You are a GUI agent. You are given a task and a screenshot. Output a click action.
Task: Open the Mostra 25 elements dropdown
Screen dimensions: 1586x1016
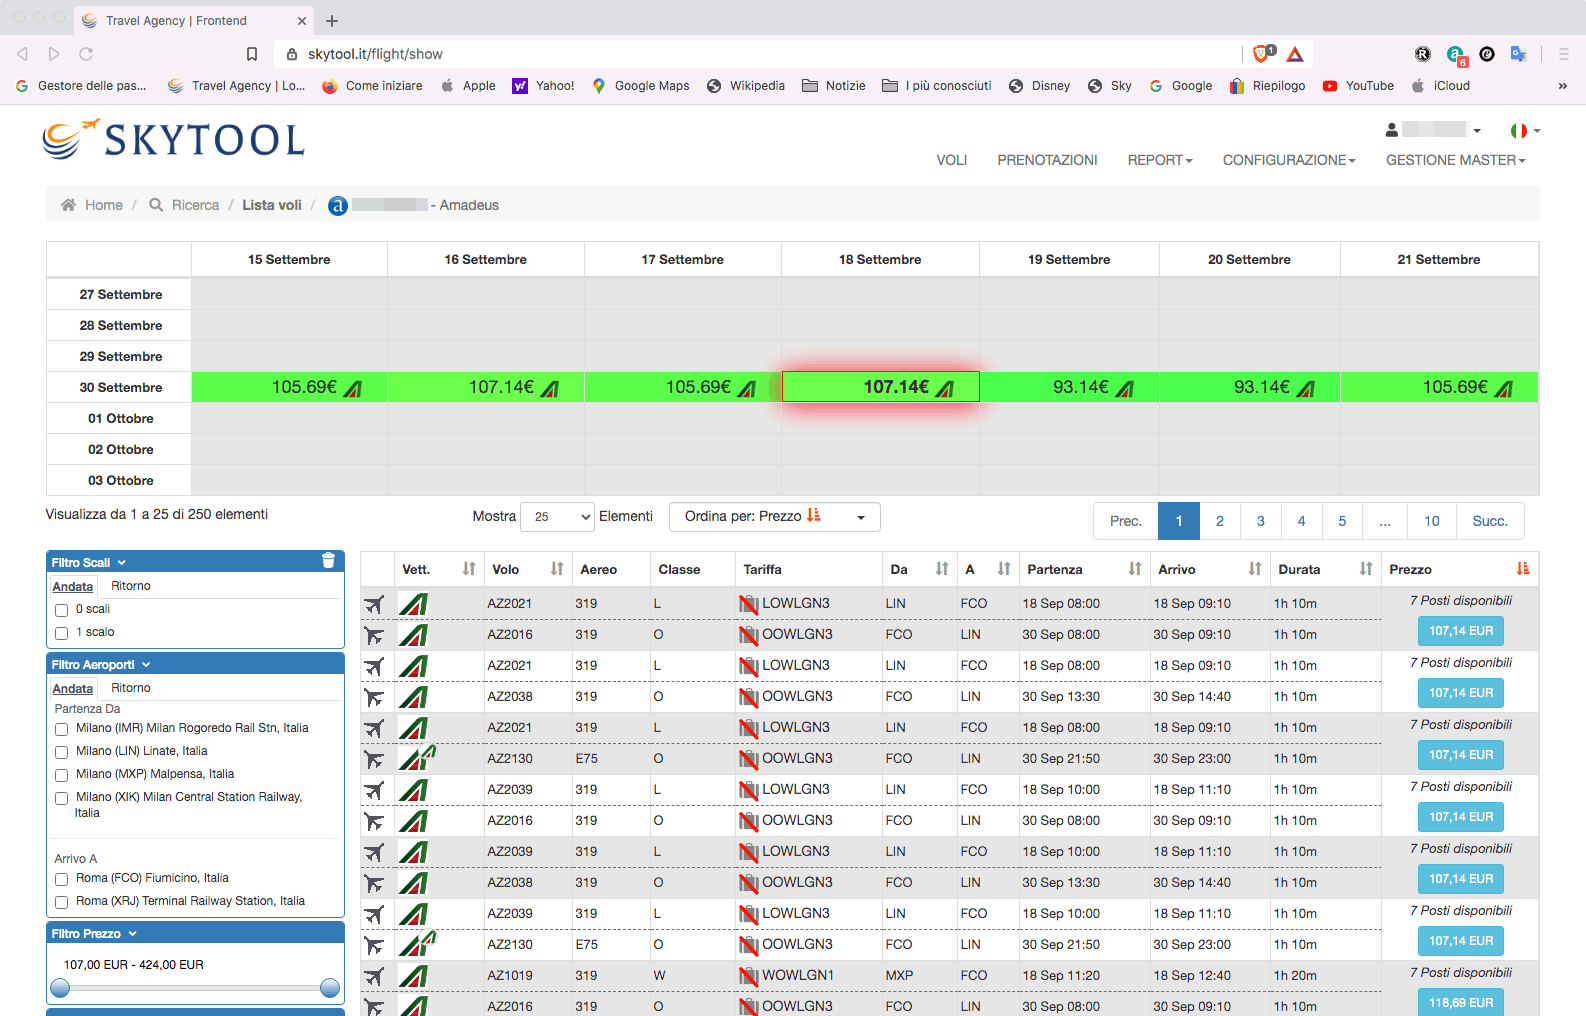pos(557,517)
